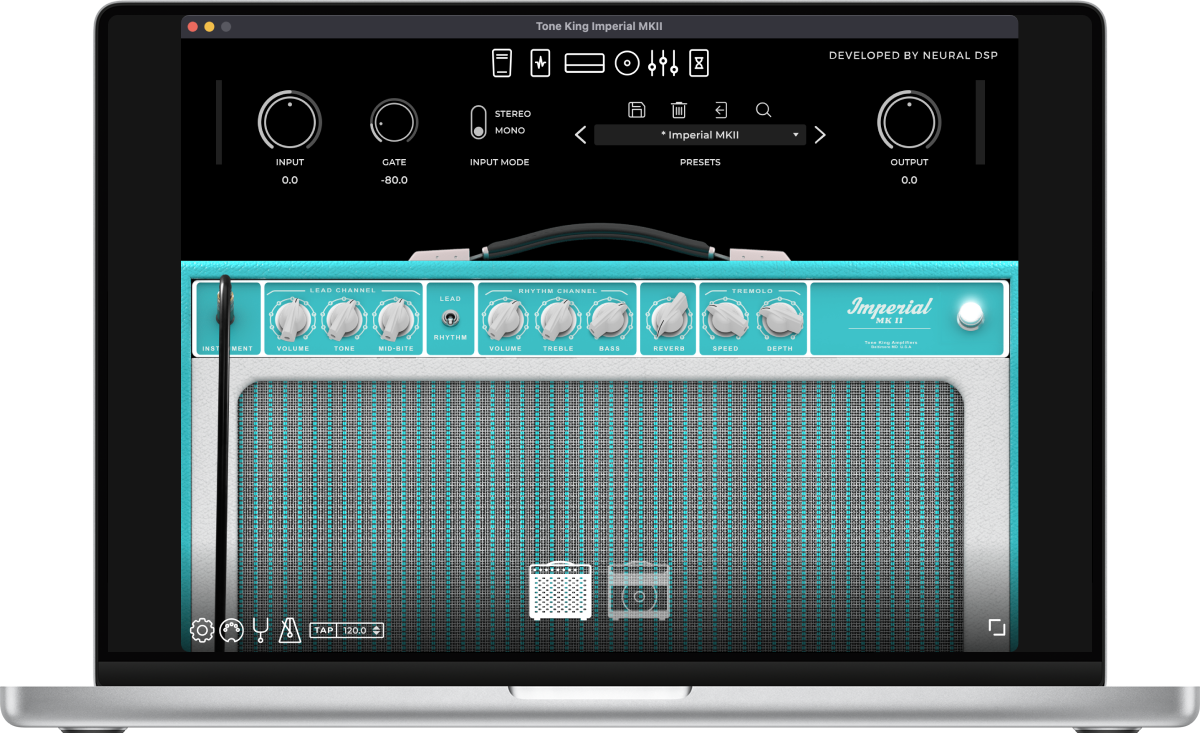Tap tempo with the TAP button
The height and width of the screenshot is (733, 1200).
(324, 630)
